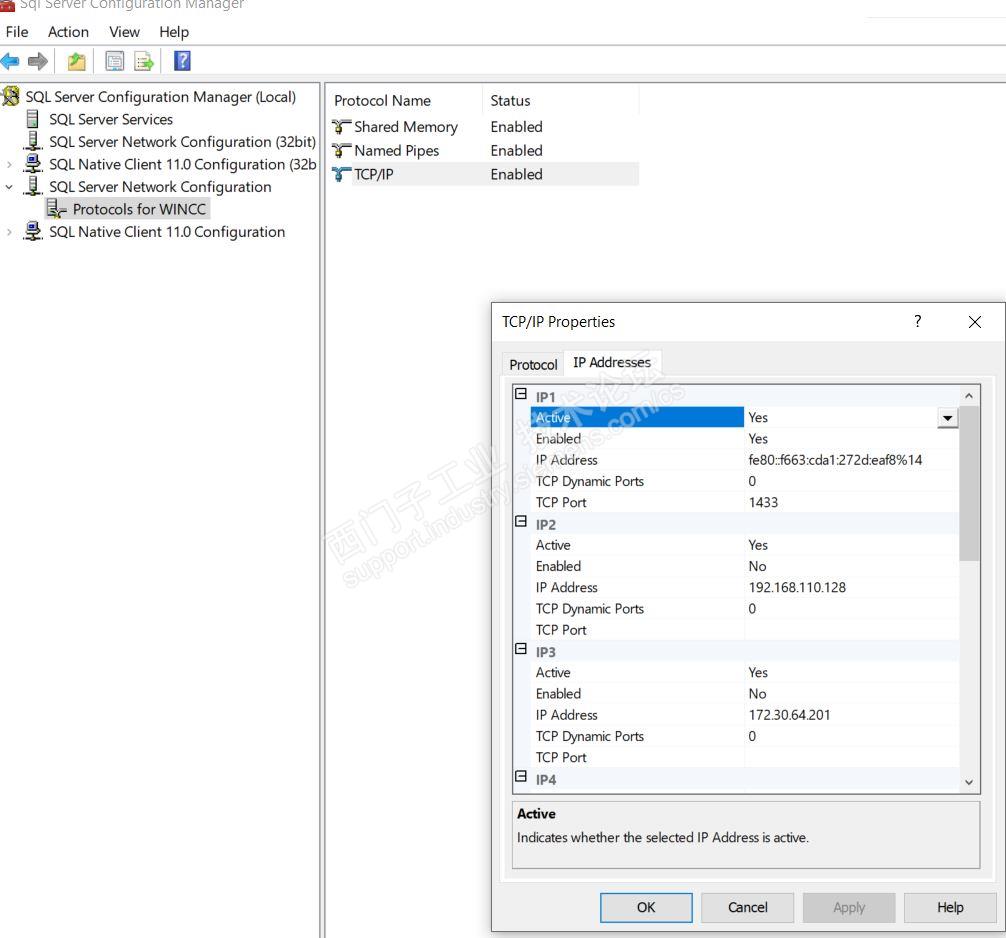Click the scroll up arrow in properties list
This screenshot has width=1006, height=938.
click(969, 396)
